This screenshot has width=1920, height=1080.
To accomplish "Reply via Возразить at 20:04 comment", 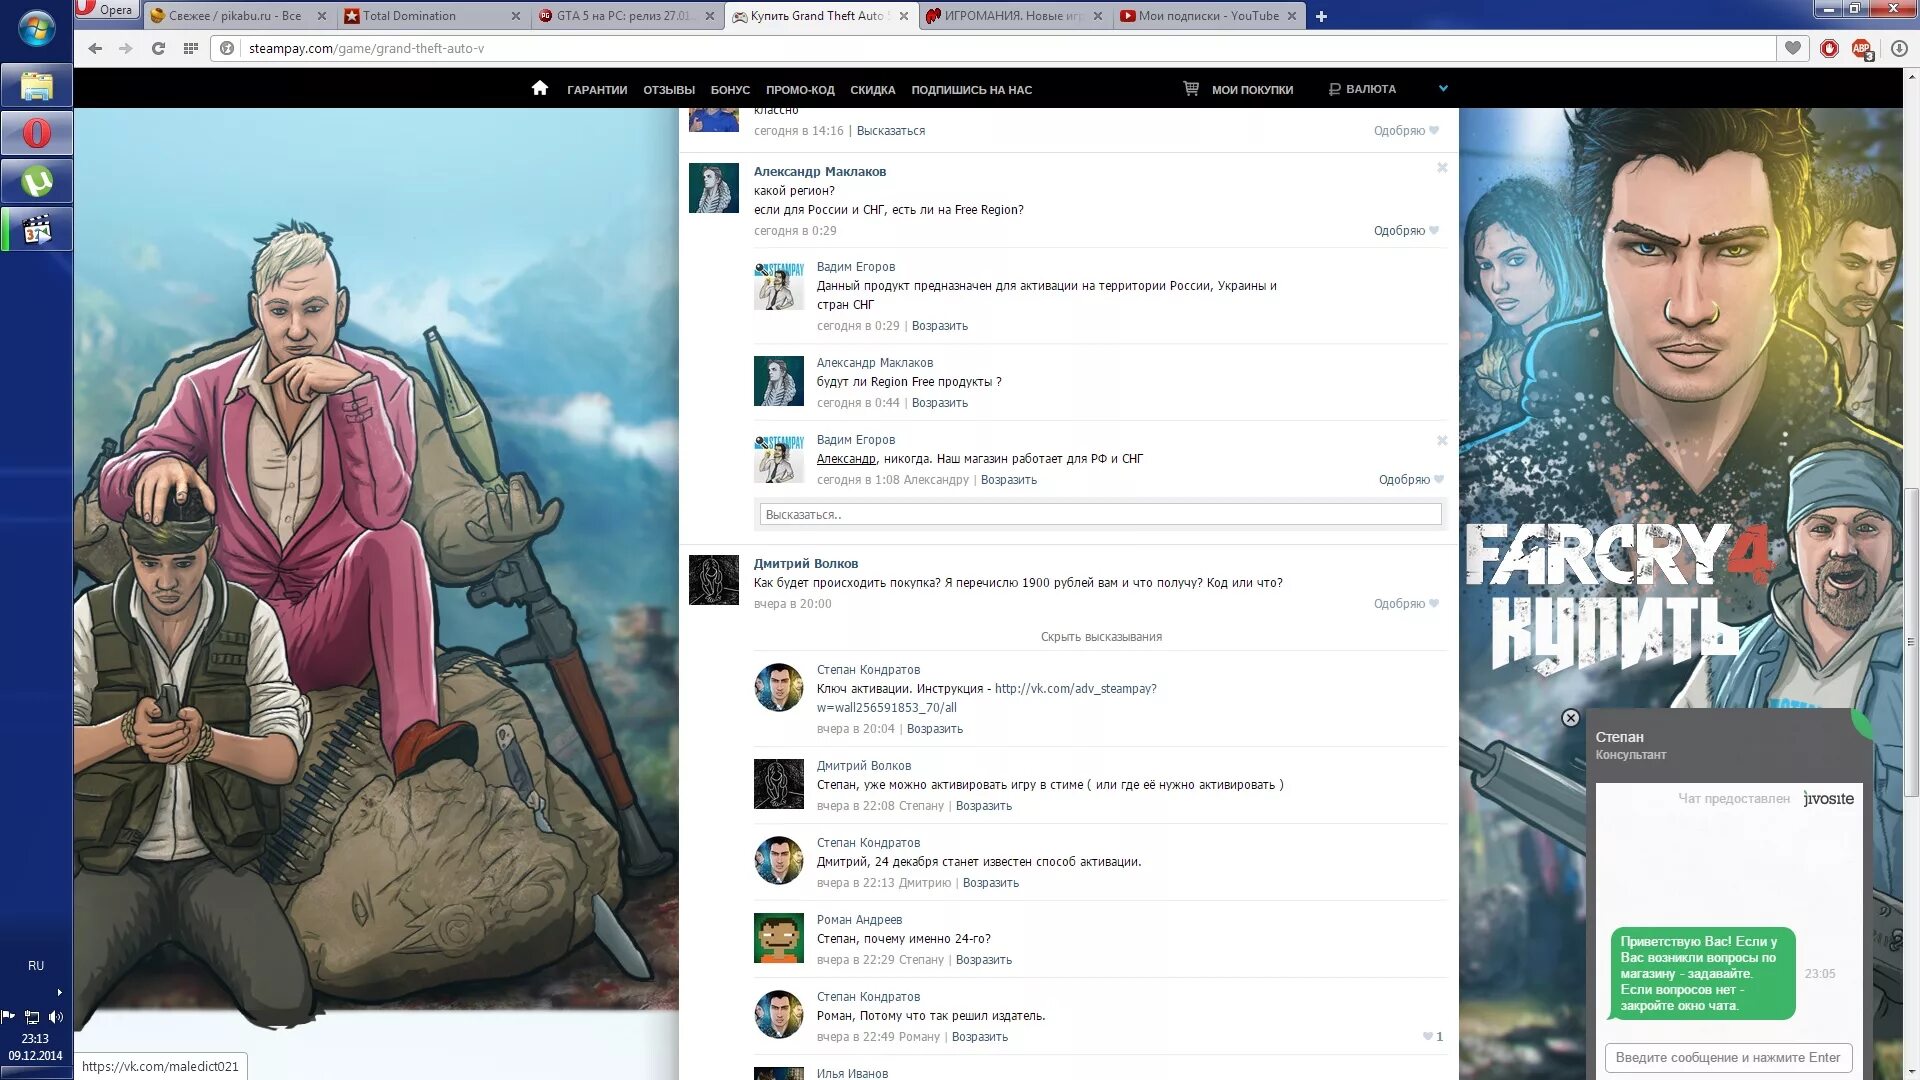I will pyautogui.click(x=935, y=729).
